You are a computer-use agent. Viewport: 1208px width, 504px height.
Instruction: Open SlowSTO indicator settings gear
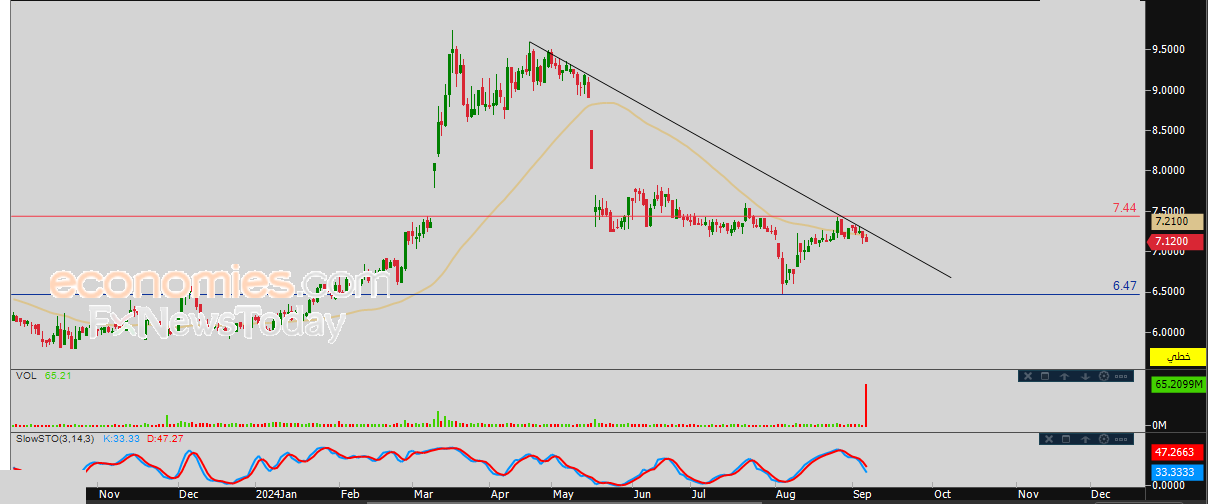tap(1104, 439)
